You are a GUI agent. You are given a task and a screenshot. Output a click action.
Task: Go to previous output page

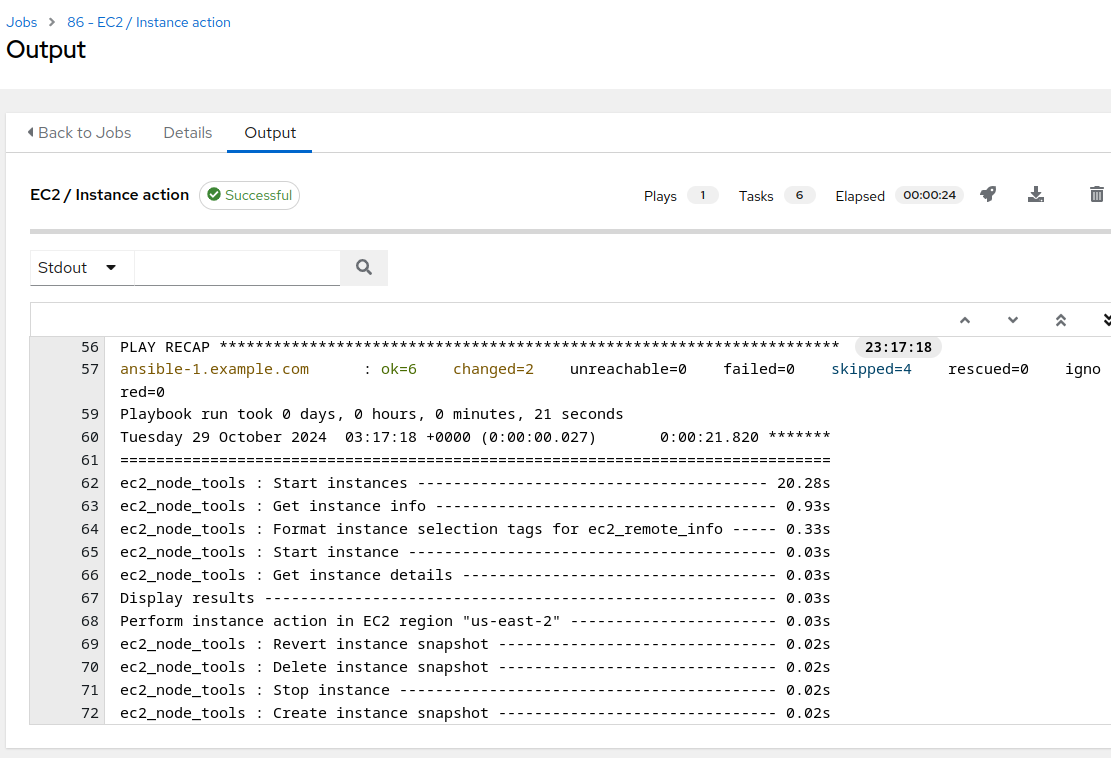[964, 320]
